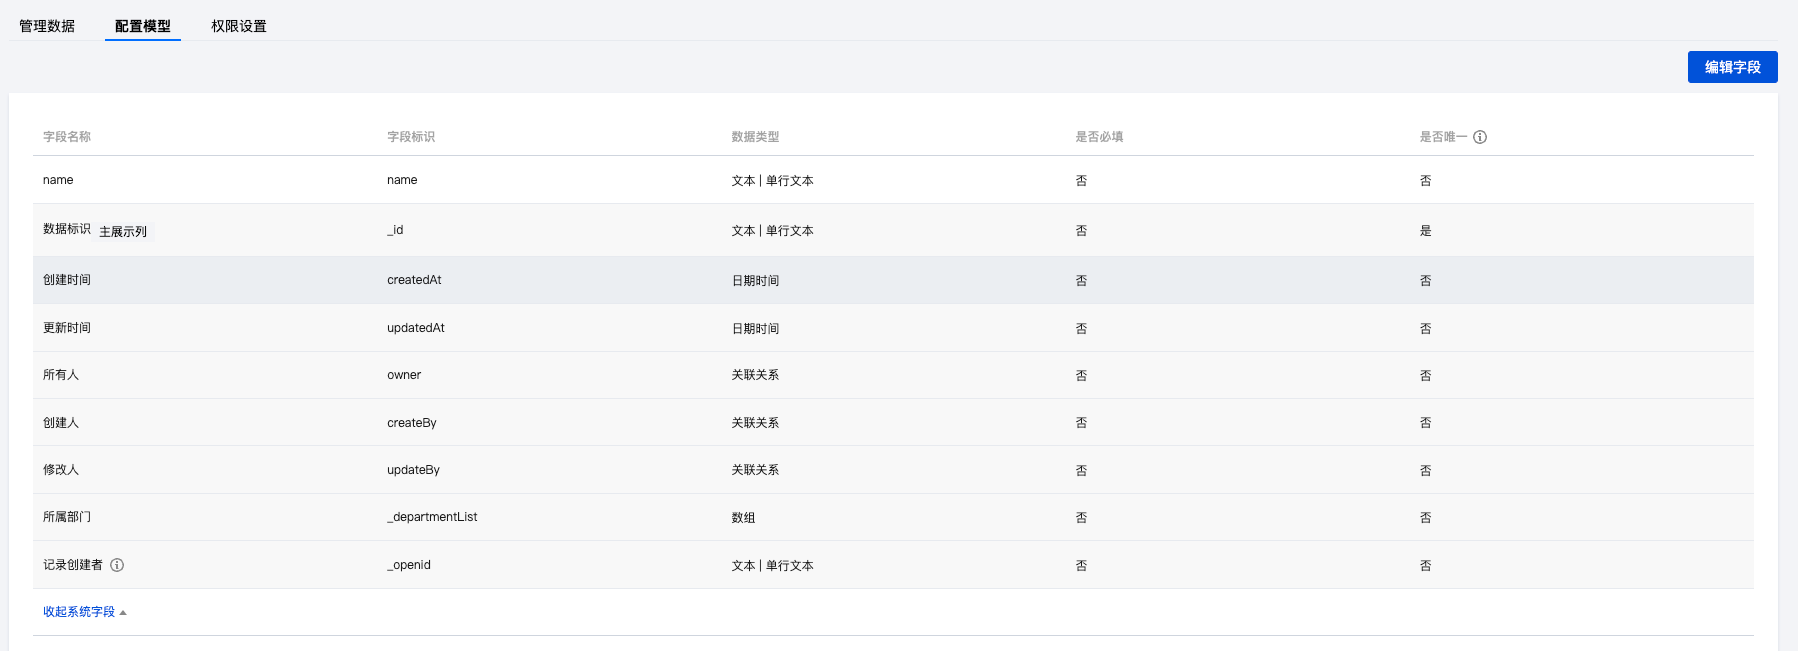The width and height of the screenshot is (1798, 651).
Task: Click the 更新时间 field name
Action: [67, 328]
